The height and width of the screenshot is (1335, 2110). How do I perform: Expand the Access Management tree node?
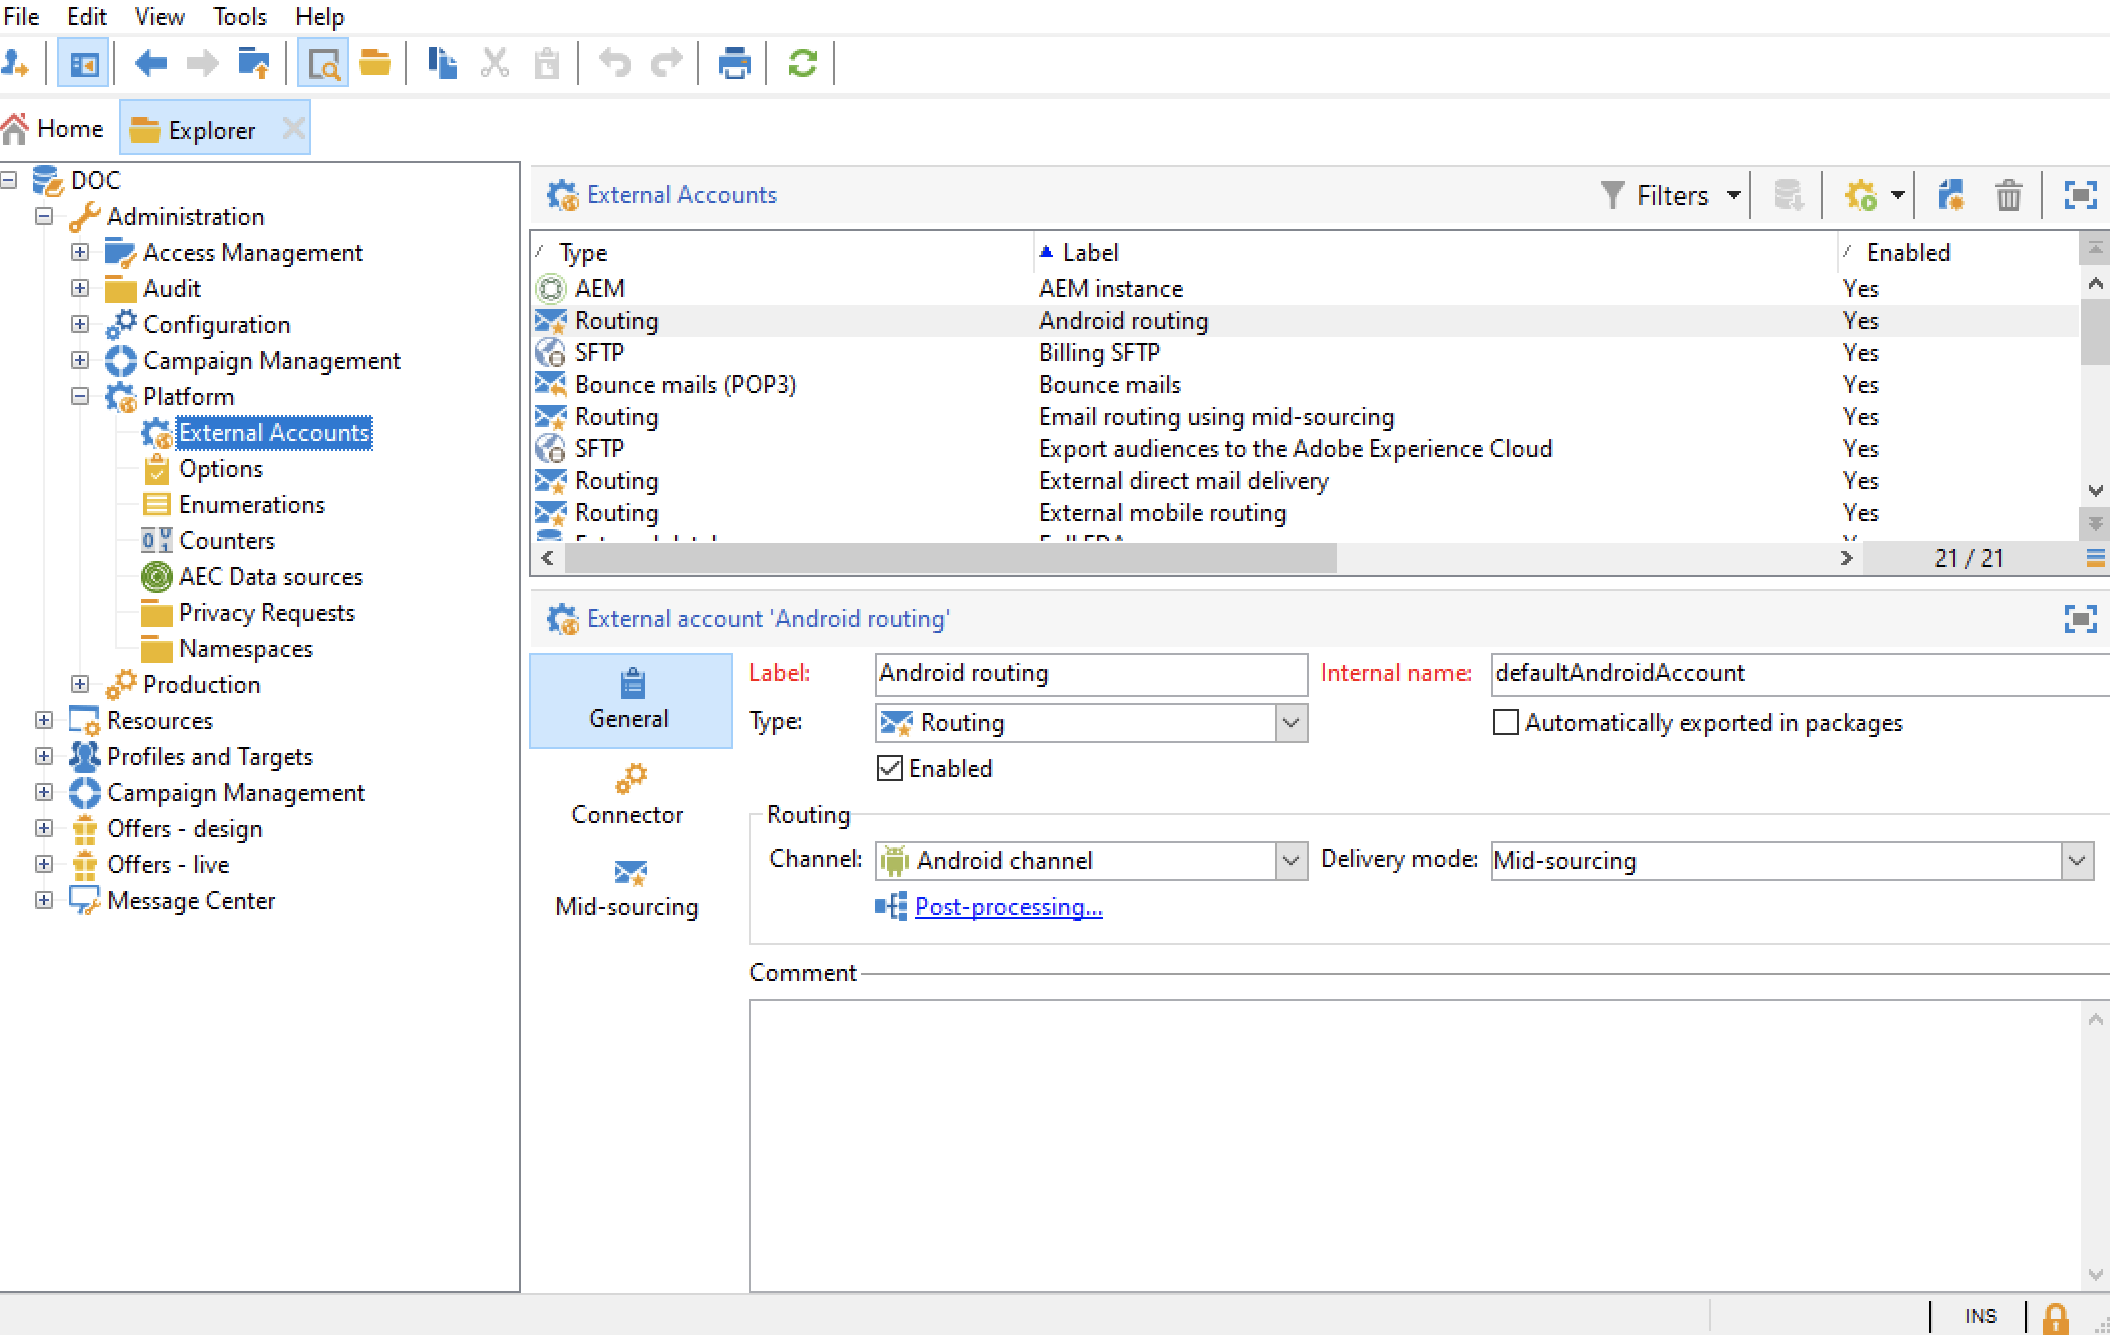[80, 252]
